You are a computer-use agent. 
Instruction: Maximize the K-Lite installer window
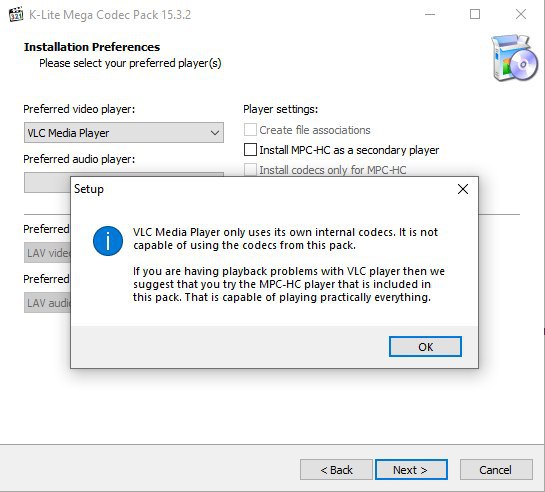coord(475,15)
